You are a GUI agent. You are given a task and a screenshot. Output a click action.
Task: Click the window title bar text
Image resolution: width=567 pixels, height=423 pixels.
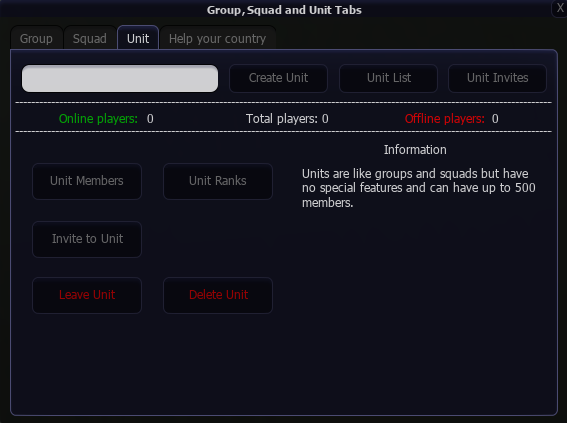tap(284, 10)
